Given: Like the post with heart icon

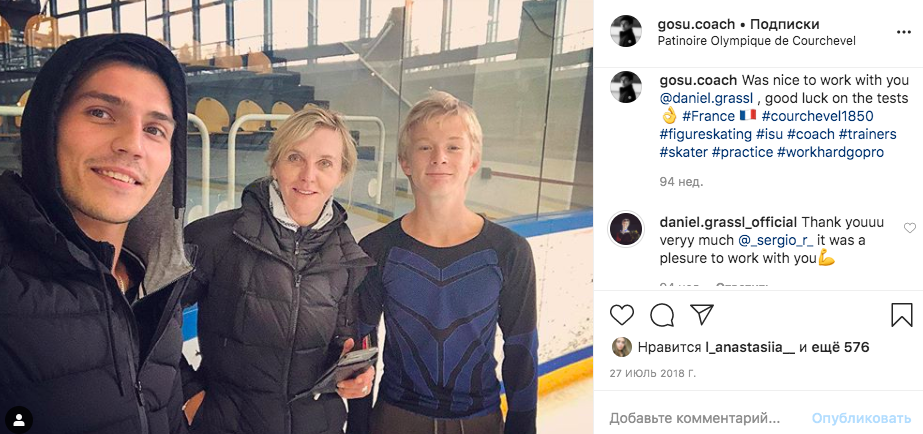Looking at the screenshot, I should coord(622,315).
